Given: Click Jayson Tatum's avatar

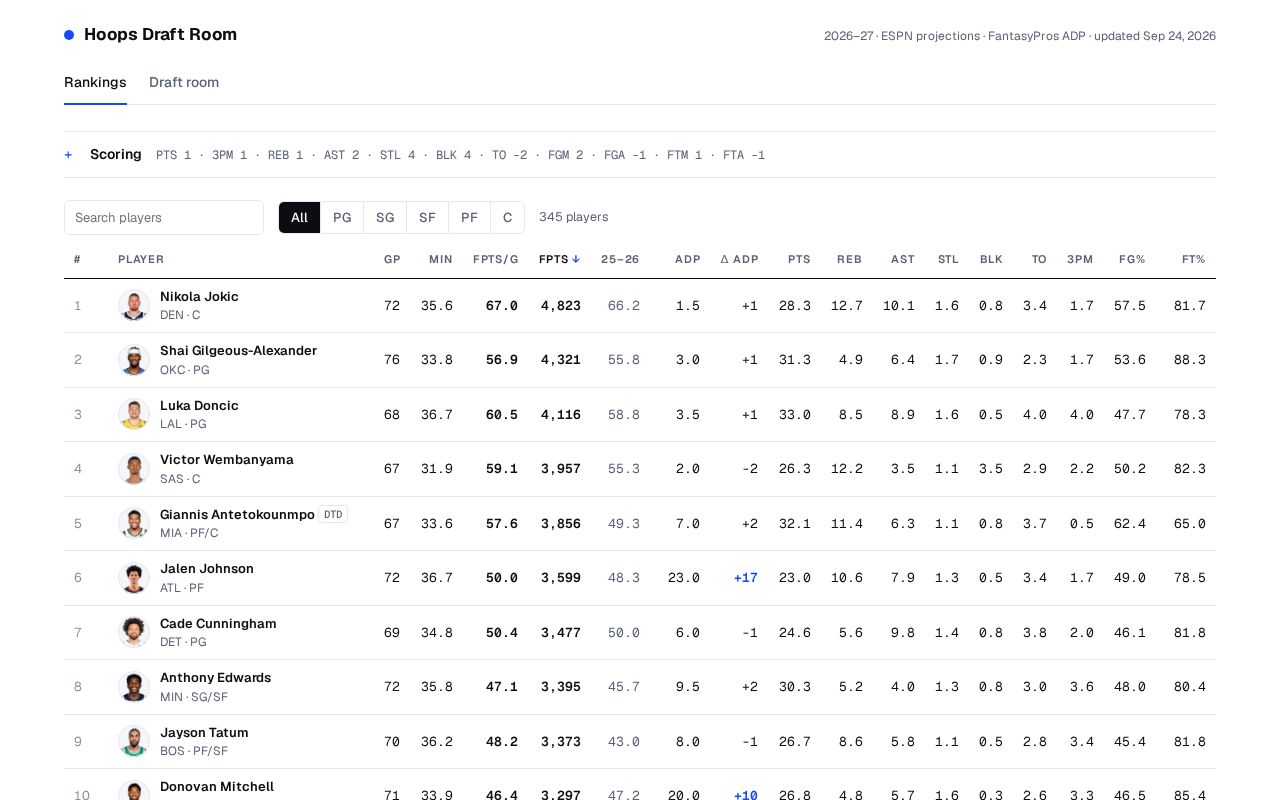Looking at the screenshot, I should point(134,741).
